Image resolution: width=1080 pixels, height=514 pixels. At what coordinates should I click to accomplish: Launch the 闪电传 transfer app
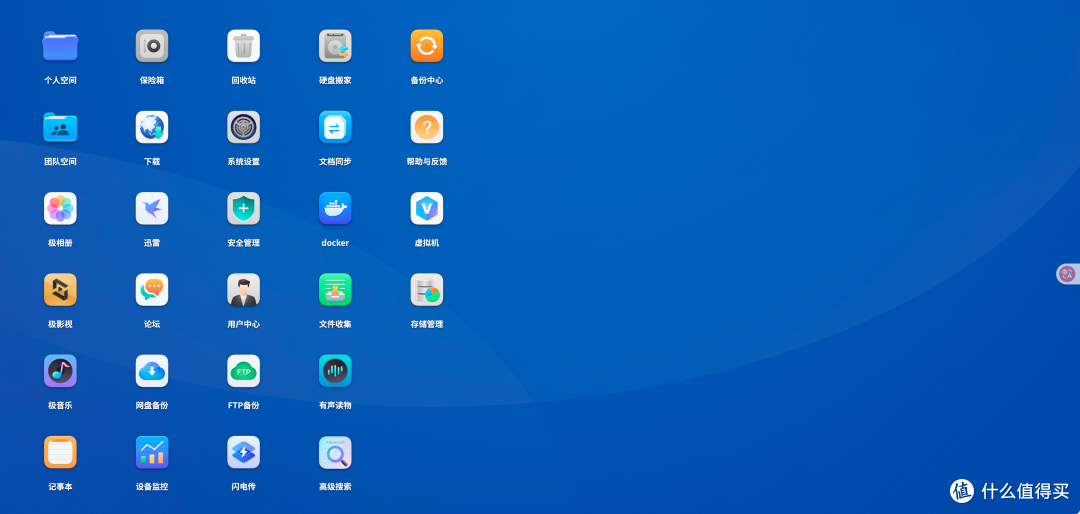coord(243,453)
